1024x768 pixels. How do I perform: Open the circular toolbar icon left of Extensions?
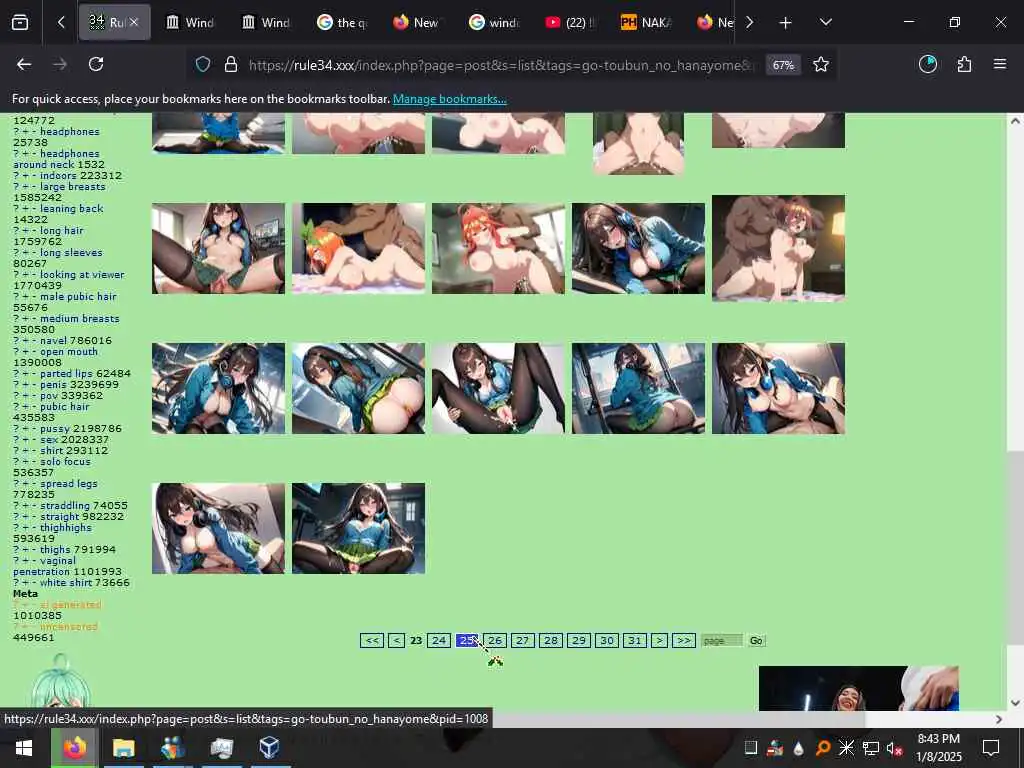[x=927, y=64]
